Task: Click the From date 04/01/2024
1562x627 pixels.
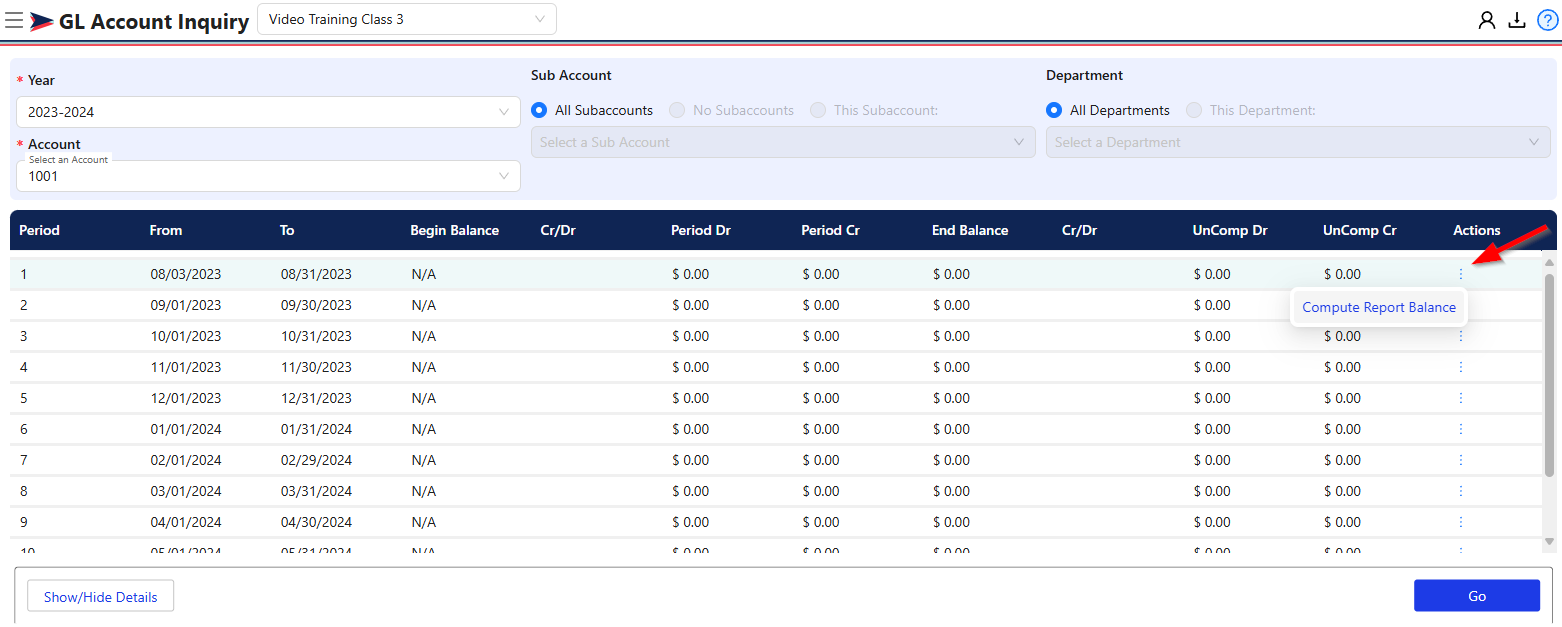Action: [186, 522]
